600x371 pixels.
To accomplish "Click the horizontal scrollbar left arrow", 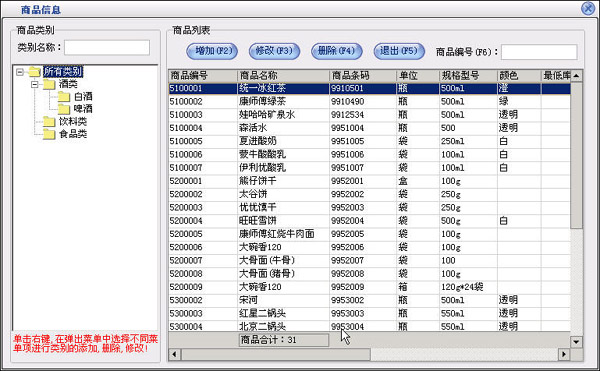I will (x=174, y=354).
